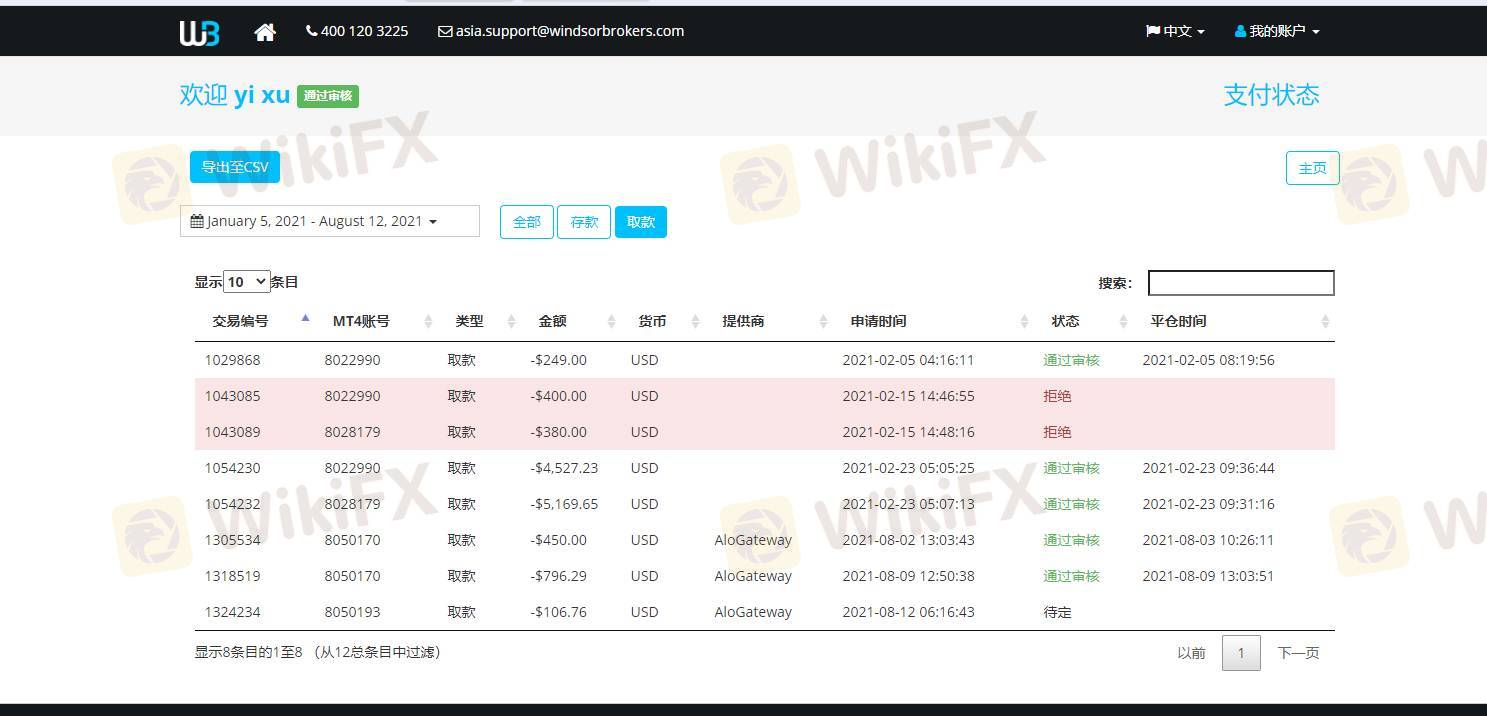
Task: Expand the 我的账户 account menu
Action: pyautogui.click(x=1277, y=31)
